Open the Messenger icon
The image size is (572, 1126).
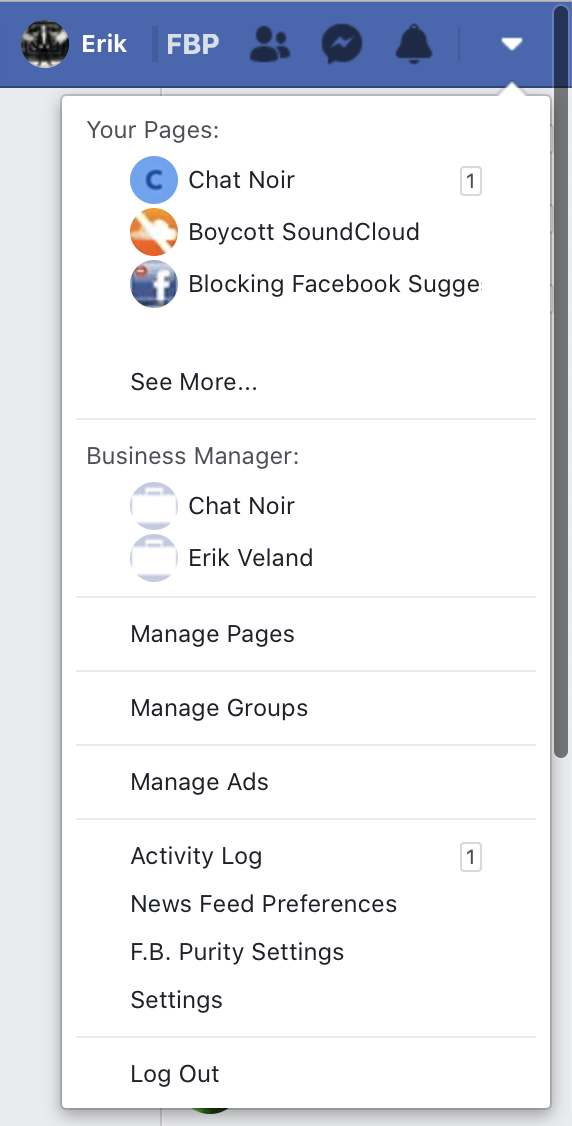pos(342,45)
